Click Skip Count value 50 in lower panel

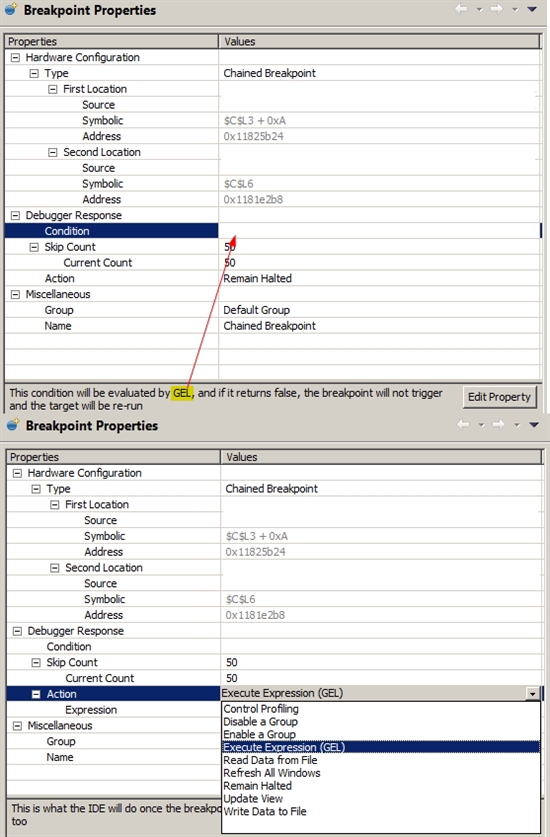231,663
